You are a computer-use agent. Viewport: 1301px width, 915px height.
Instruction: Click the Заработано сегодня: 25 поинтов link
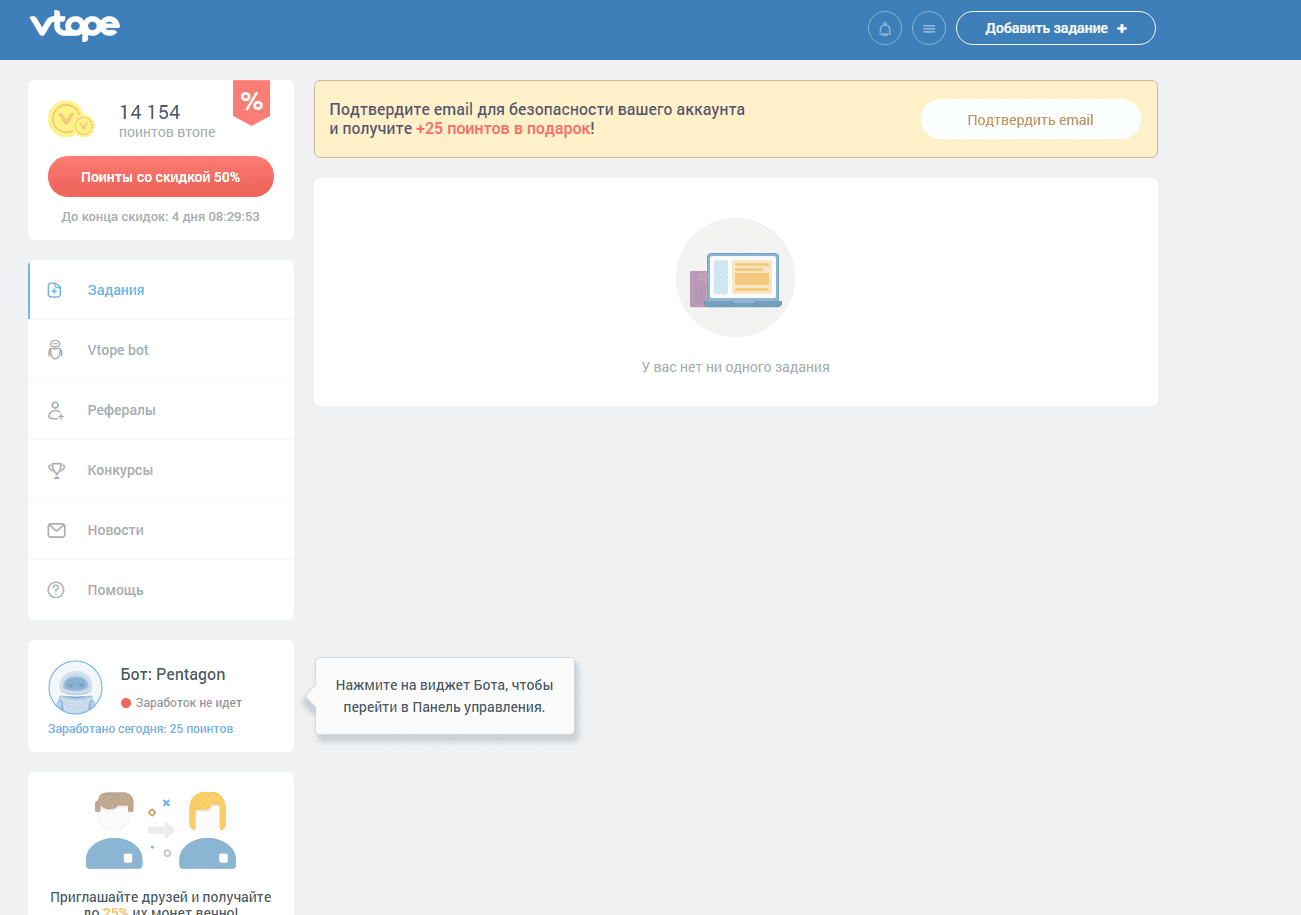point(140,729)
